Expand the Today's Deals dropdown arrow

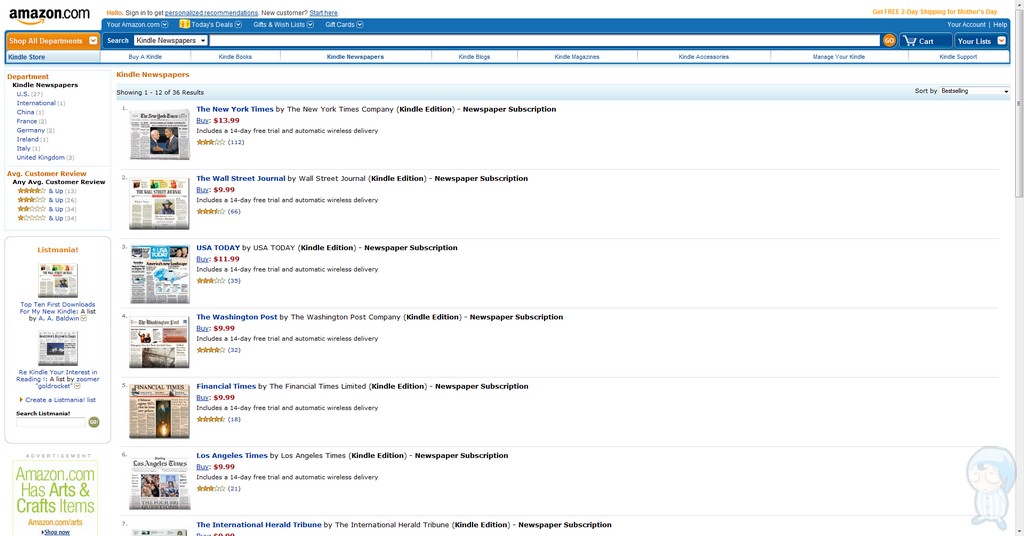(x=238, y=24)
